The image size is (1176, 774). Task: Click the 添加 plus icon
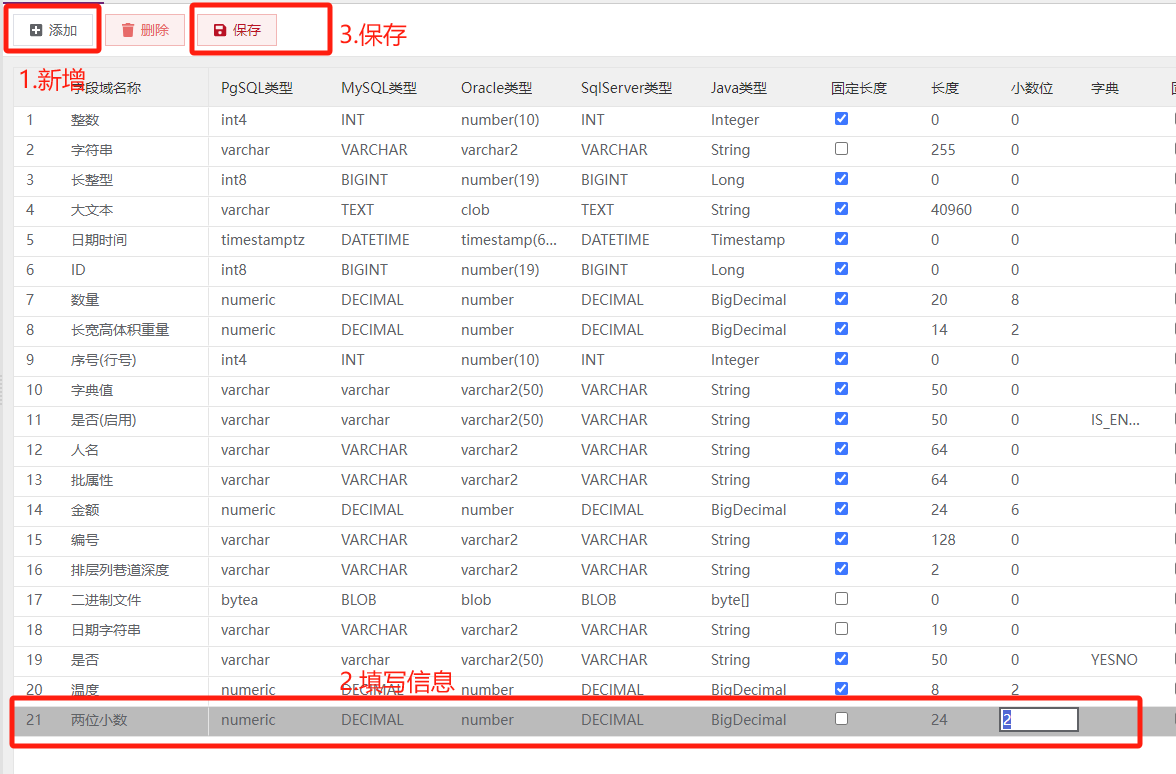click(36, 30)
